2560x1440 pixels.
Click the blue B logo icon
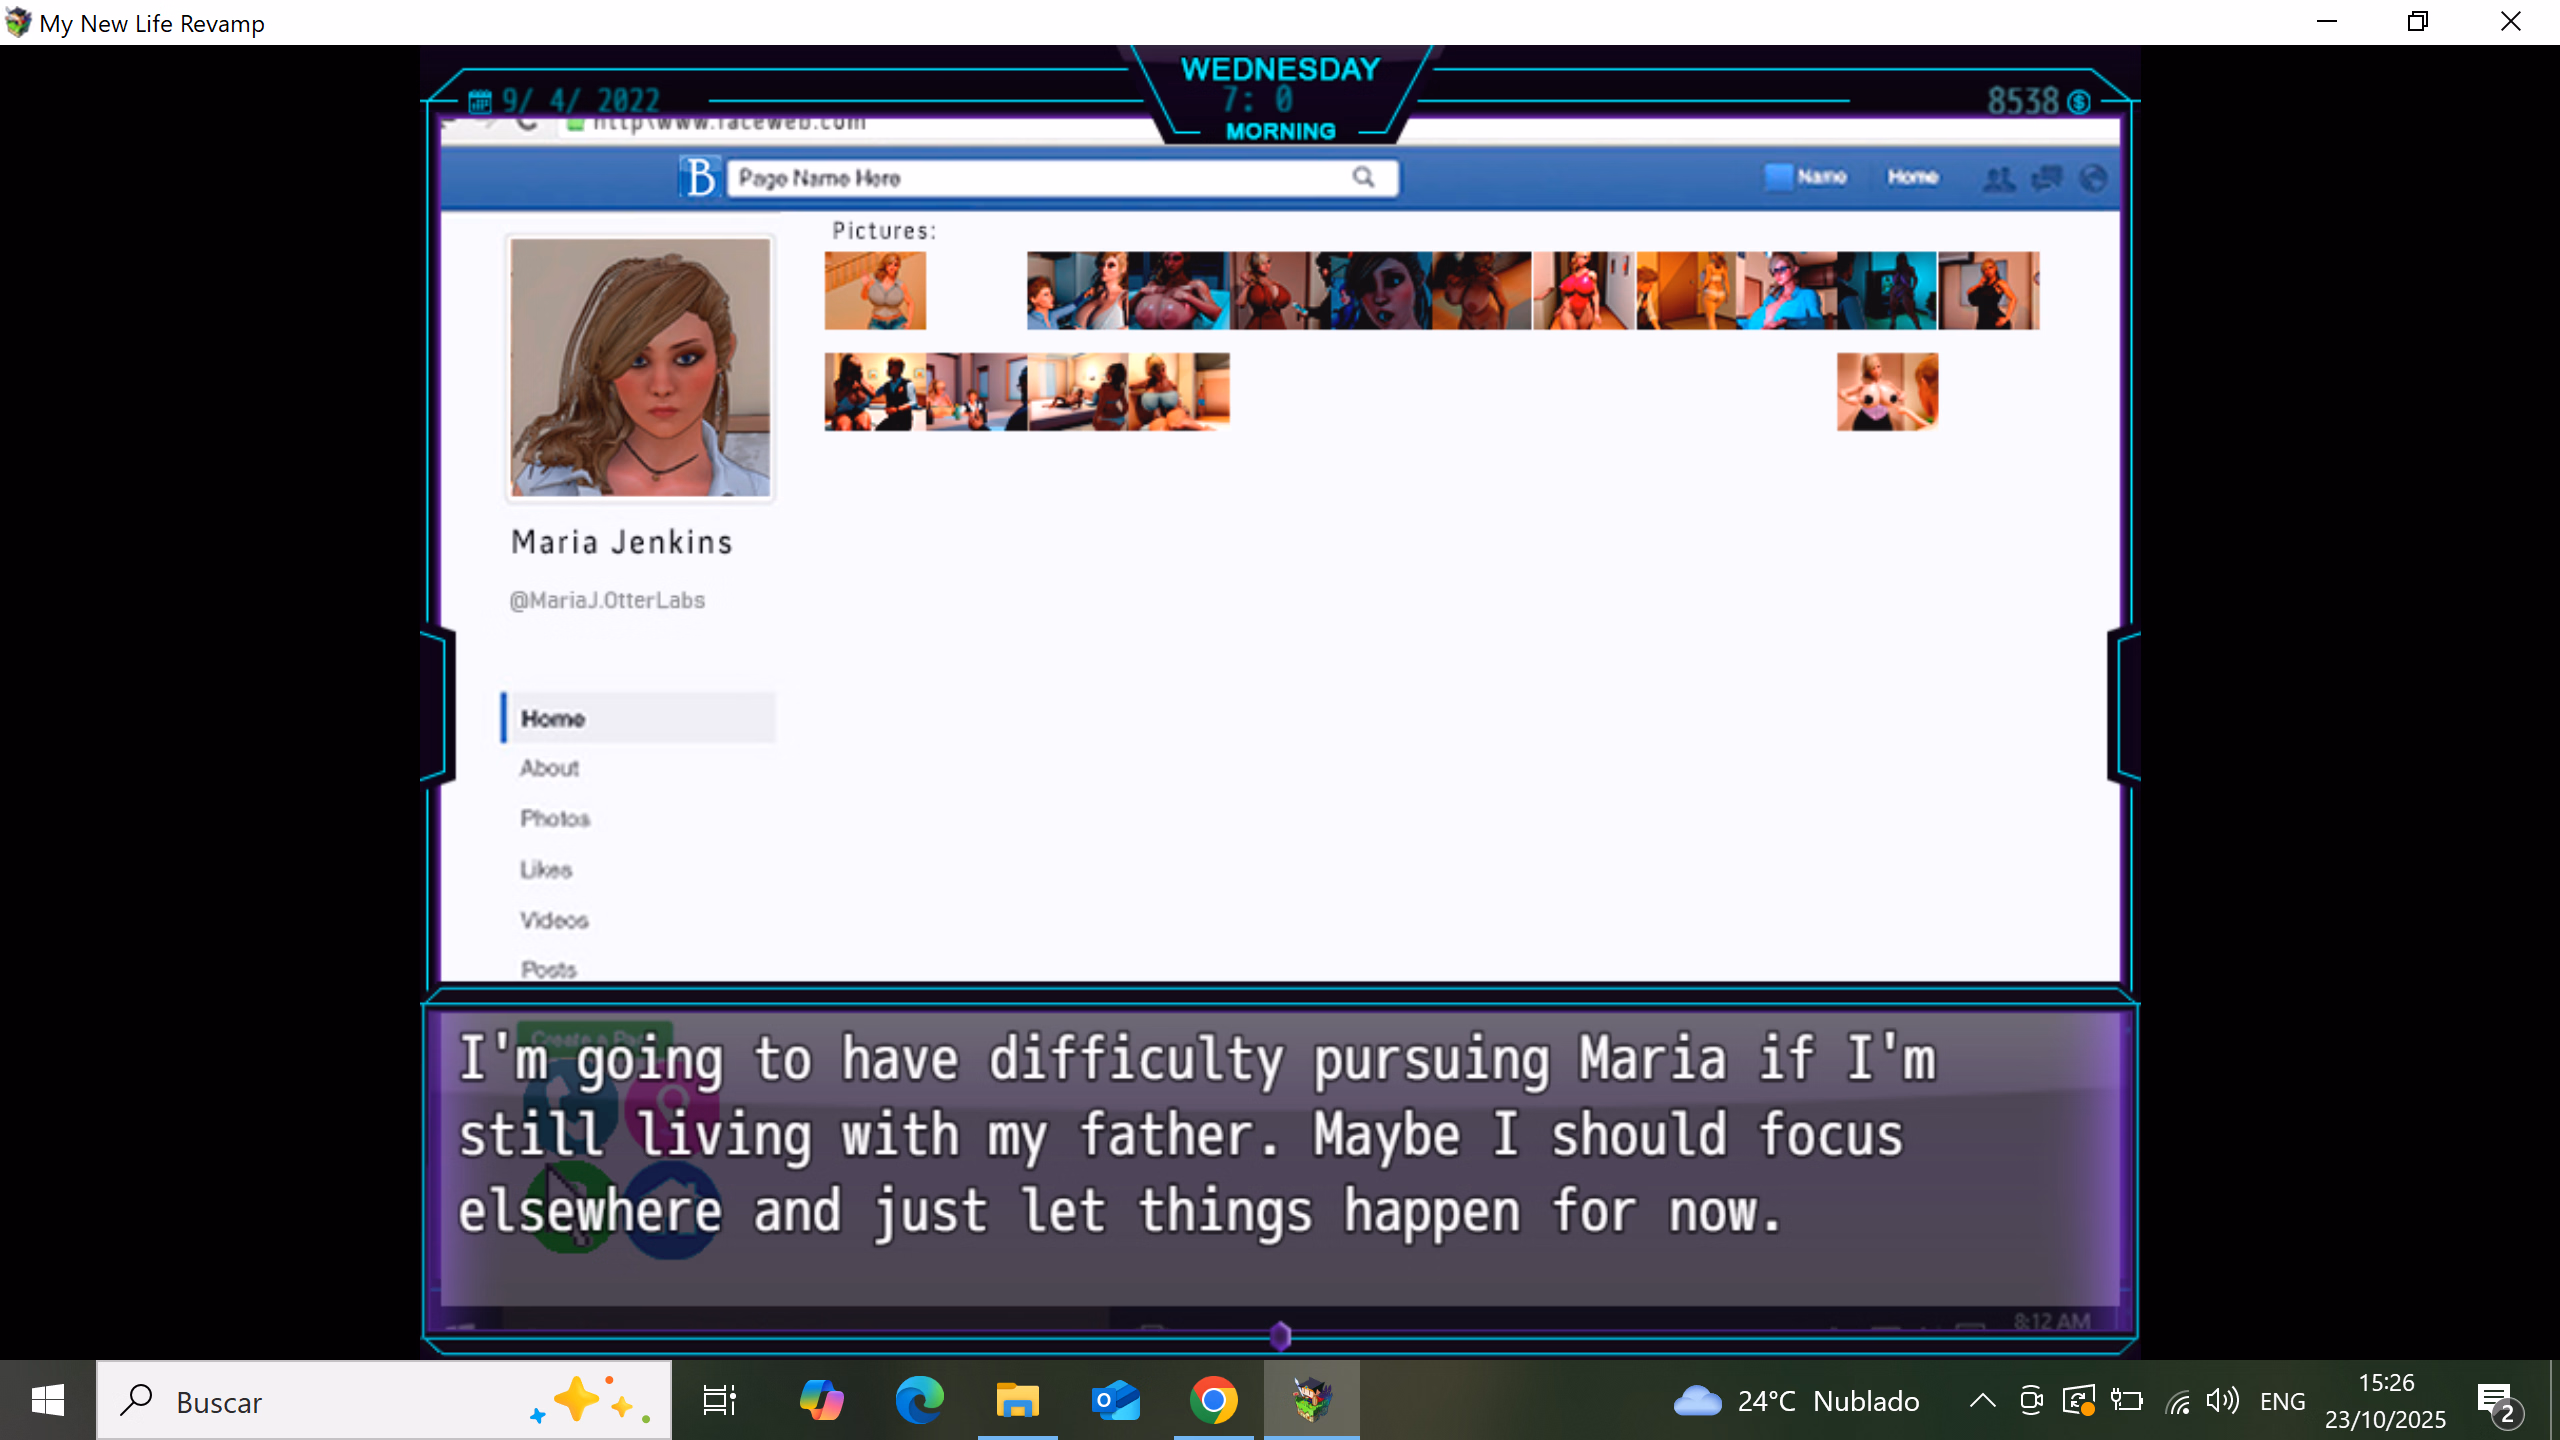(x=699, y=177)
